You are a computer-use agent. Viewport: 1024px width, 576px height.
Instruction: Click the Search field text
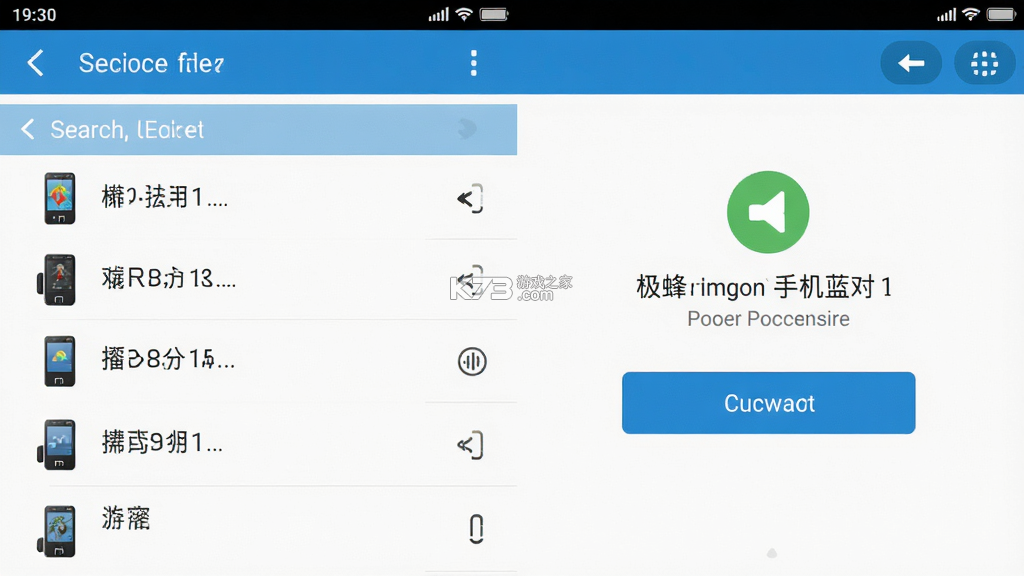coord(127,130)
